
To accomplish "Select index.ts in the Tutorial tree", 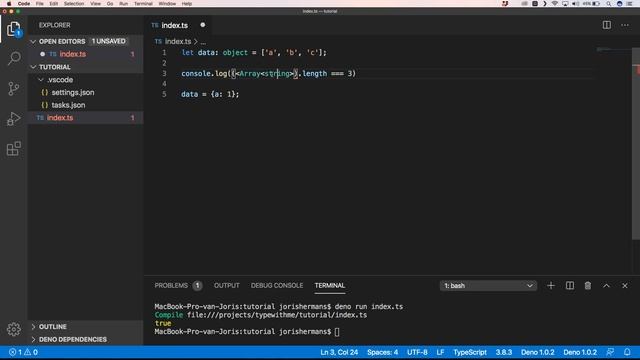I will (60, 118).
